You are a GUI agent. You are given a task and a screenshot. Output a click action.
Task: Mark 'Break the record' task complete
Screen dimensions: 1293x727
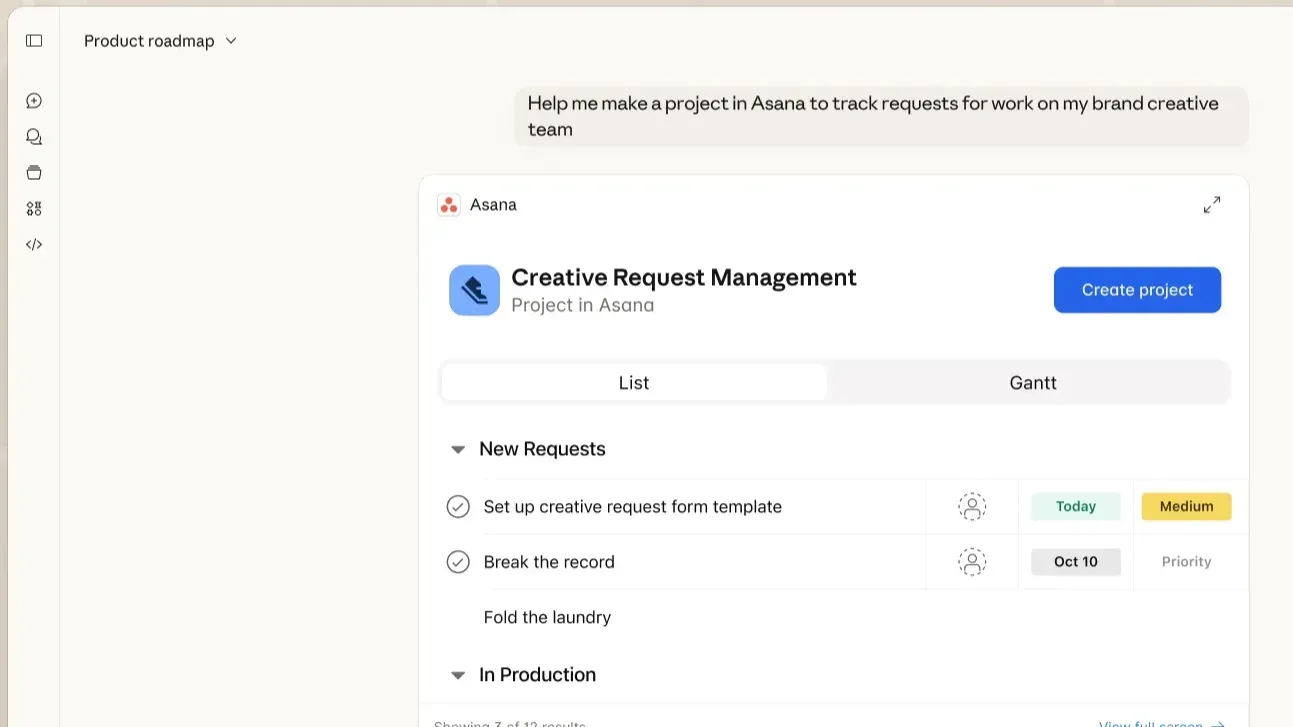pyautogui.click(x=458, y=562)
